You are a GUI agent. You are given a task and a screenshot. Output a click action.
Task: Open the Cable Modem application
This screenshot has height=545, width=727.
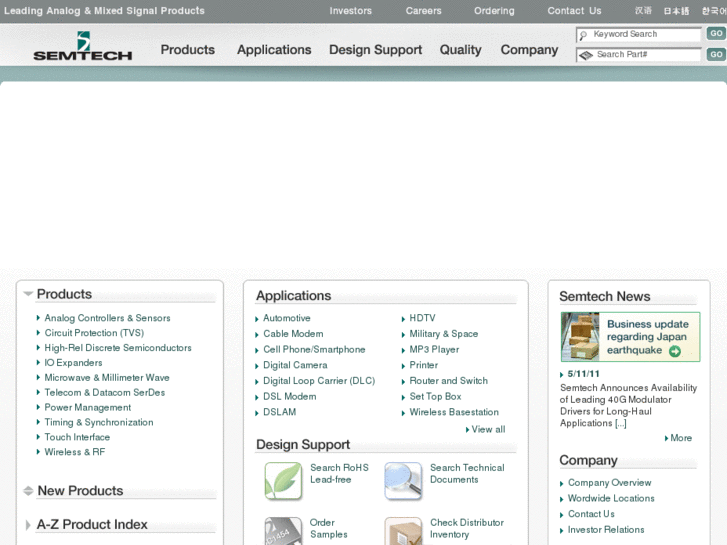[293, 334]
